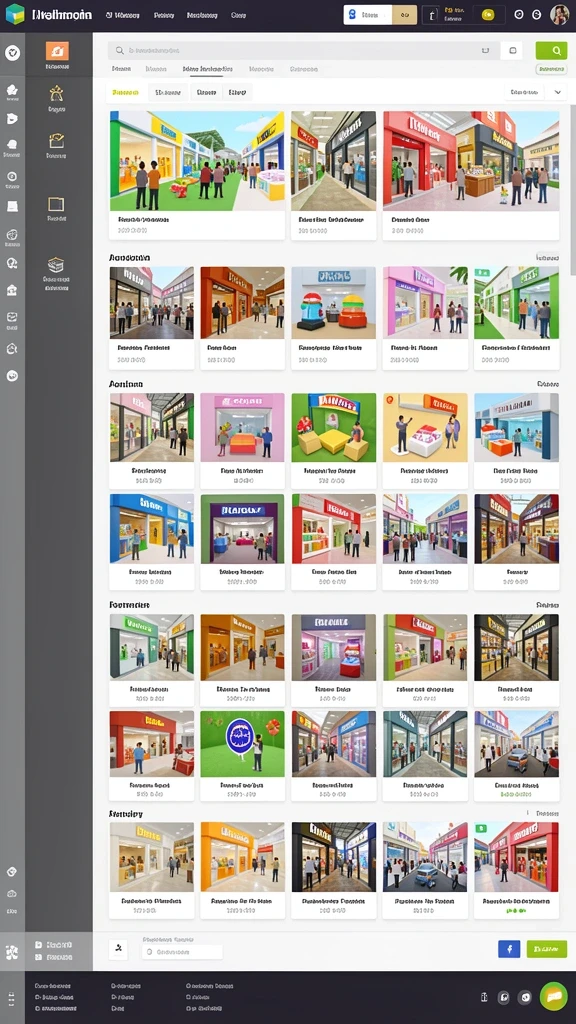This screenshot has height=1024, width=576.
Task: Toggle the second small checkbox in the bottom-left panel
Action: pyautogui.click(x=39, y=957)
